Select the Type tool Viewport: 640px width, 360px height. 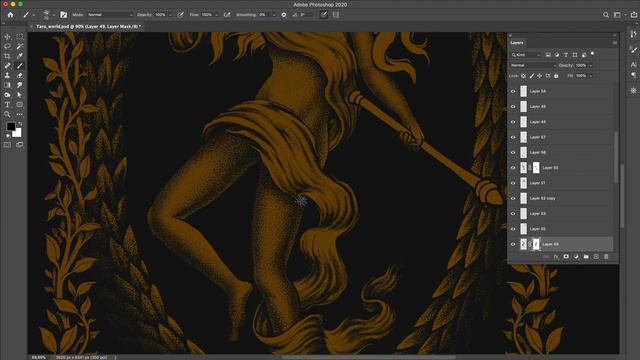pyautogui.click(x=7, y=104)
